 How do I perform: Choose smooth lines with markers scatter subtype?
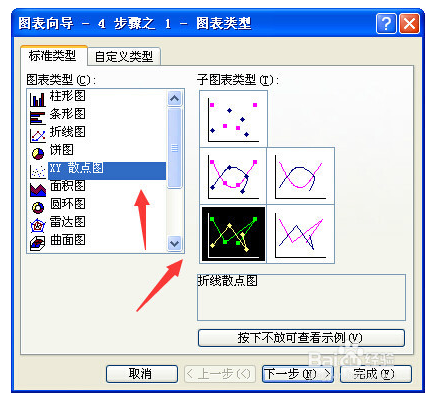pyautogui.click(x=233, y=176)
